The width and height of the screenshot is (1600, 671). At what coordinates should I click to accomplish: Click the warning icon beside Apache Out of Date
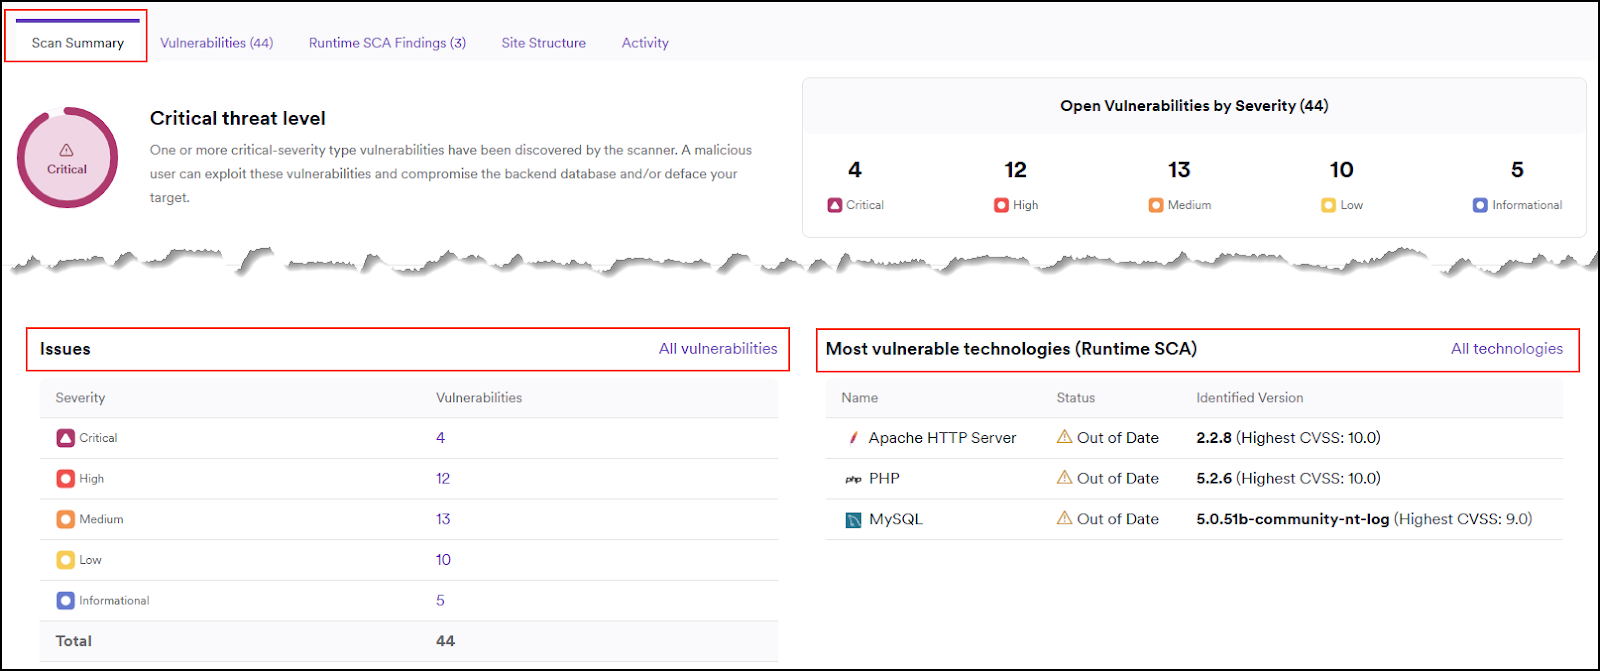click(1064, 437)
